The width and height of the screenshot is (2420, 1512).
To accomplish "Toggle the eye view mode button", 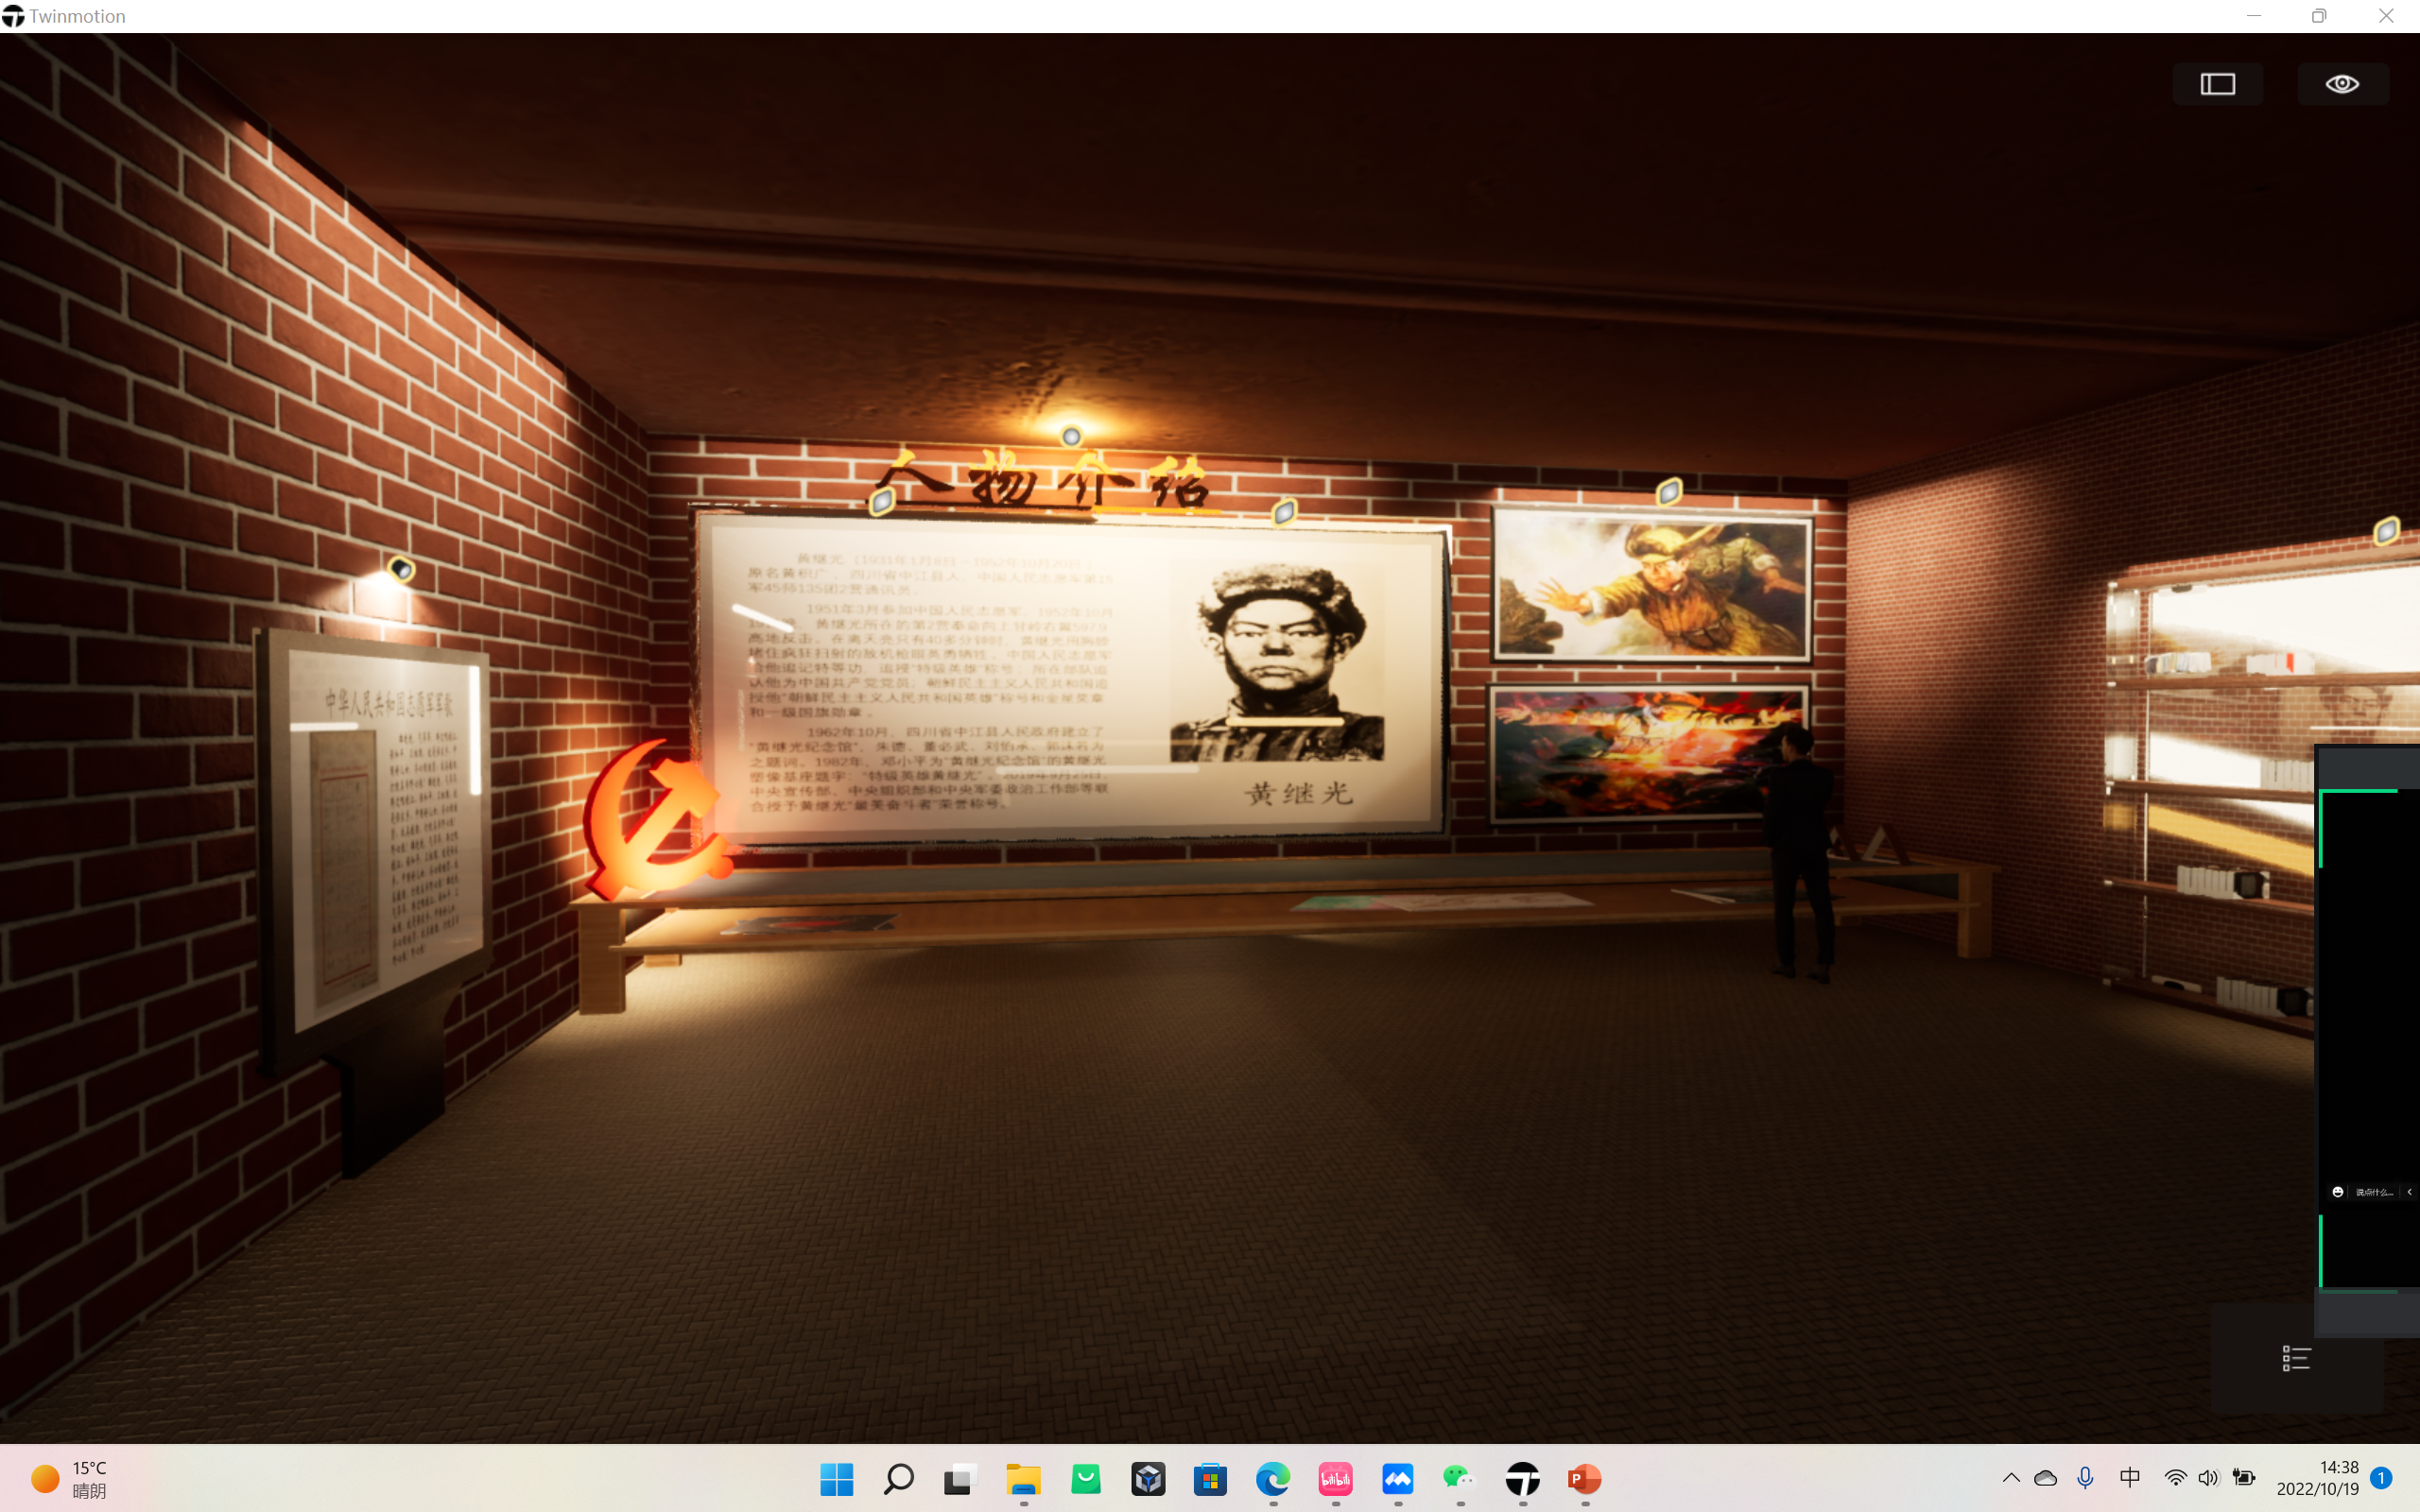I will pos(2342,84).
